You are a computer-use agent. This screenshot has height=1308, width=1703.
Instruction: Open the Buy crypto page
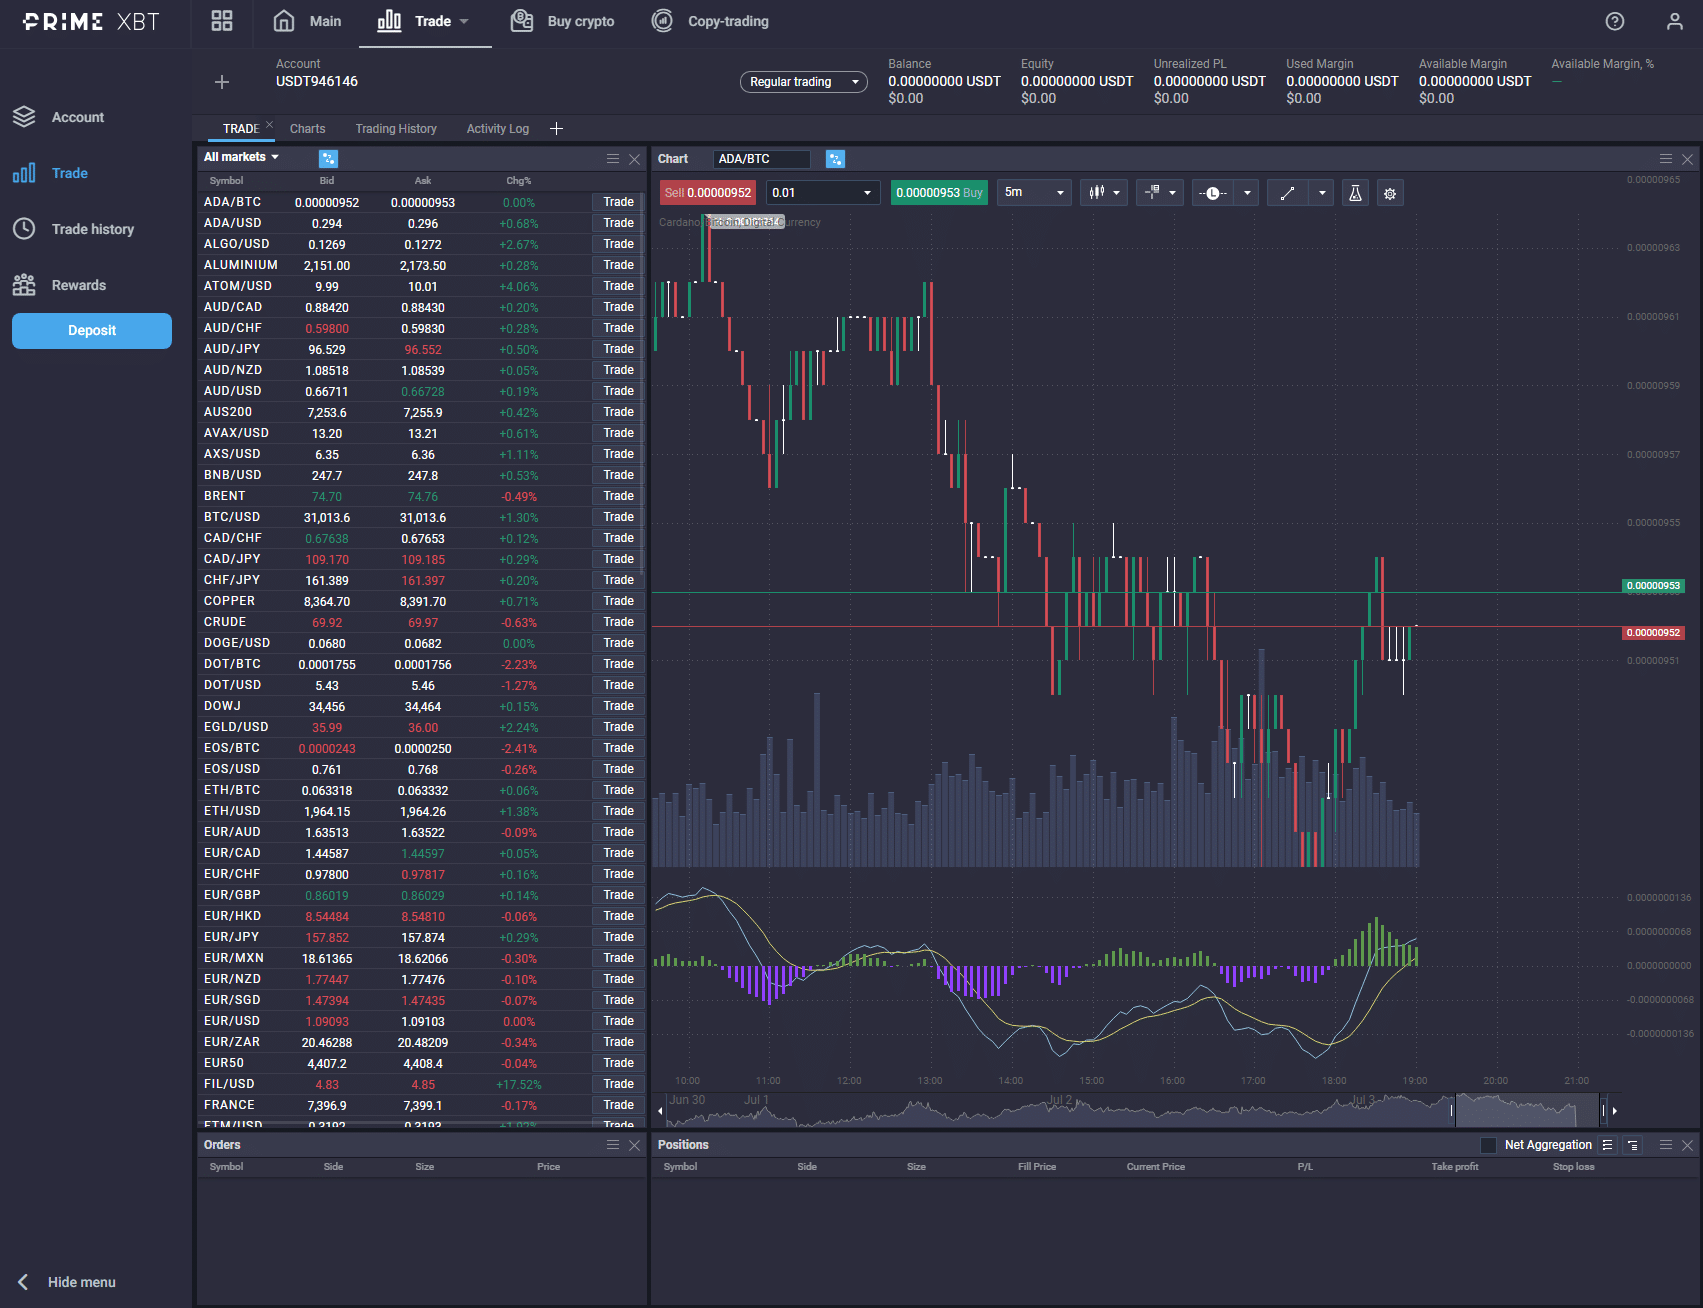click(x=562, y=21)
